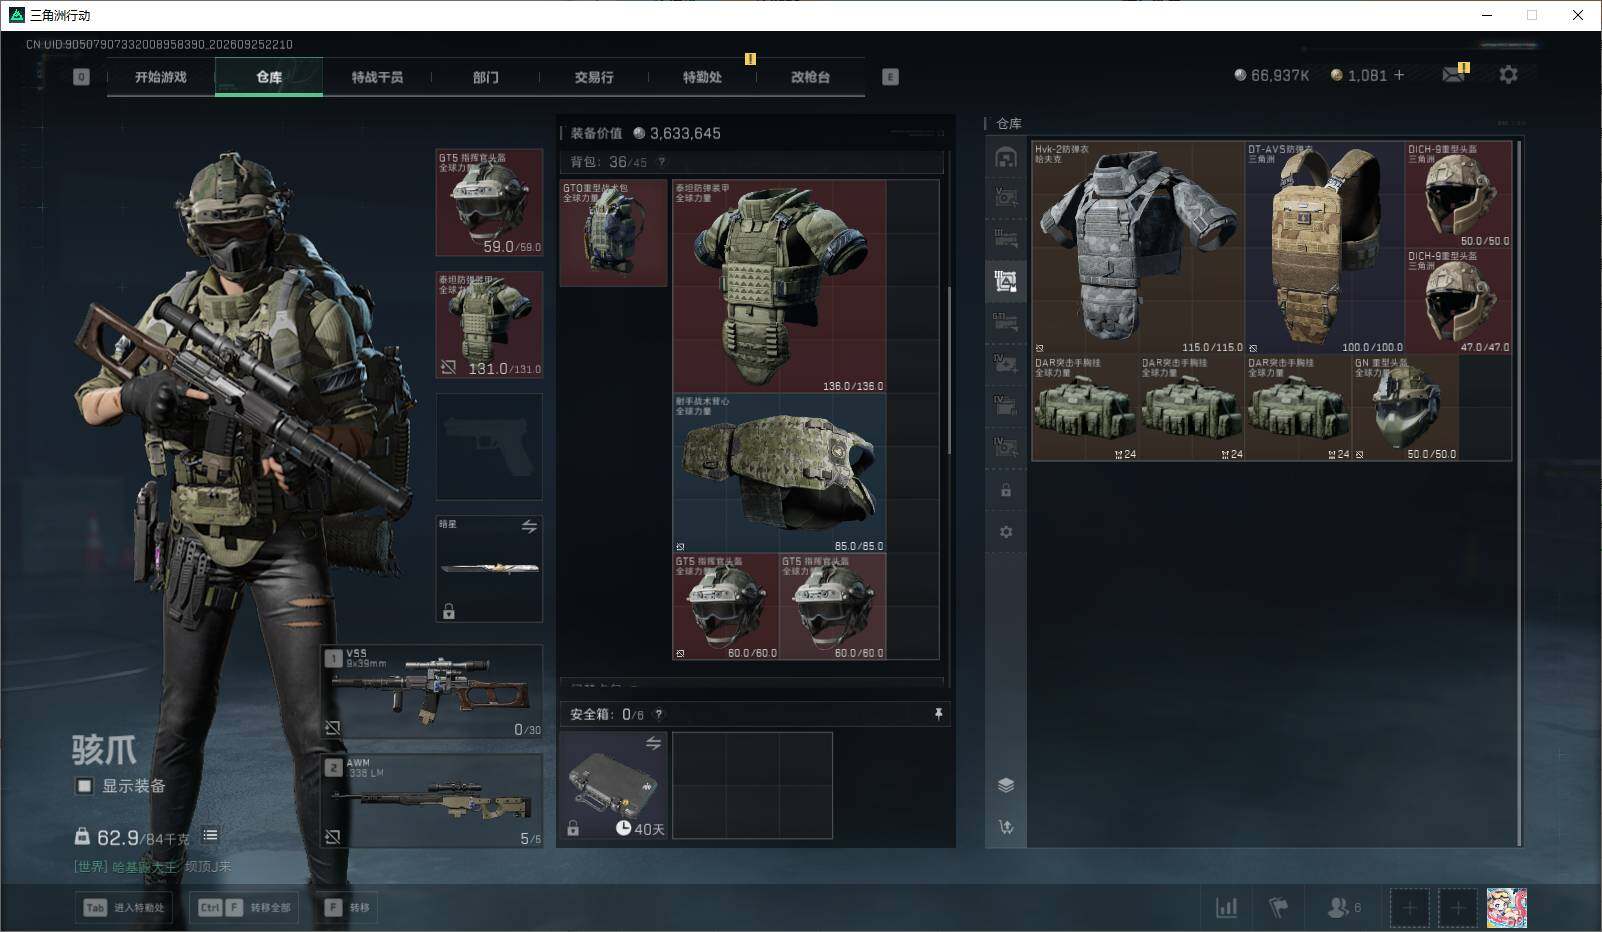Click the swap arrows on the safe box case

click(653, 743)
